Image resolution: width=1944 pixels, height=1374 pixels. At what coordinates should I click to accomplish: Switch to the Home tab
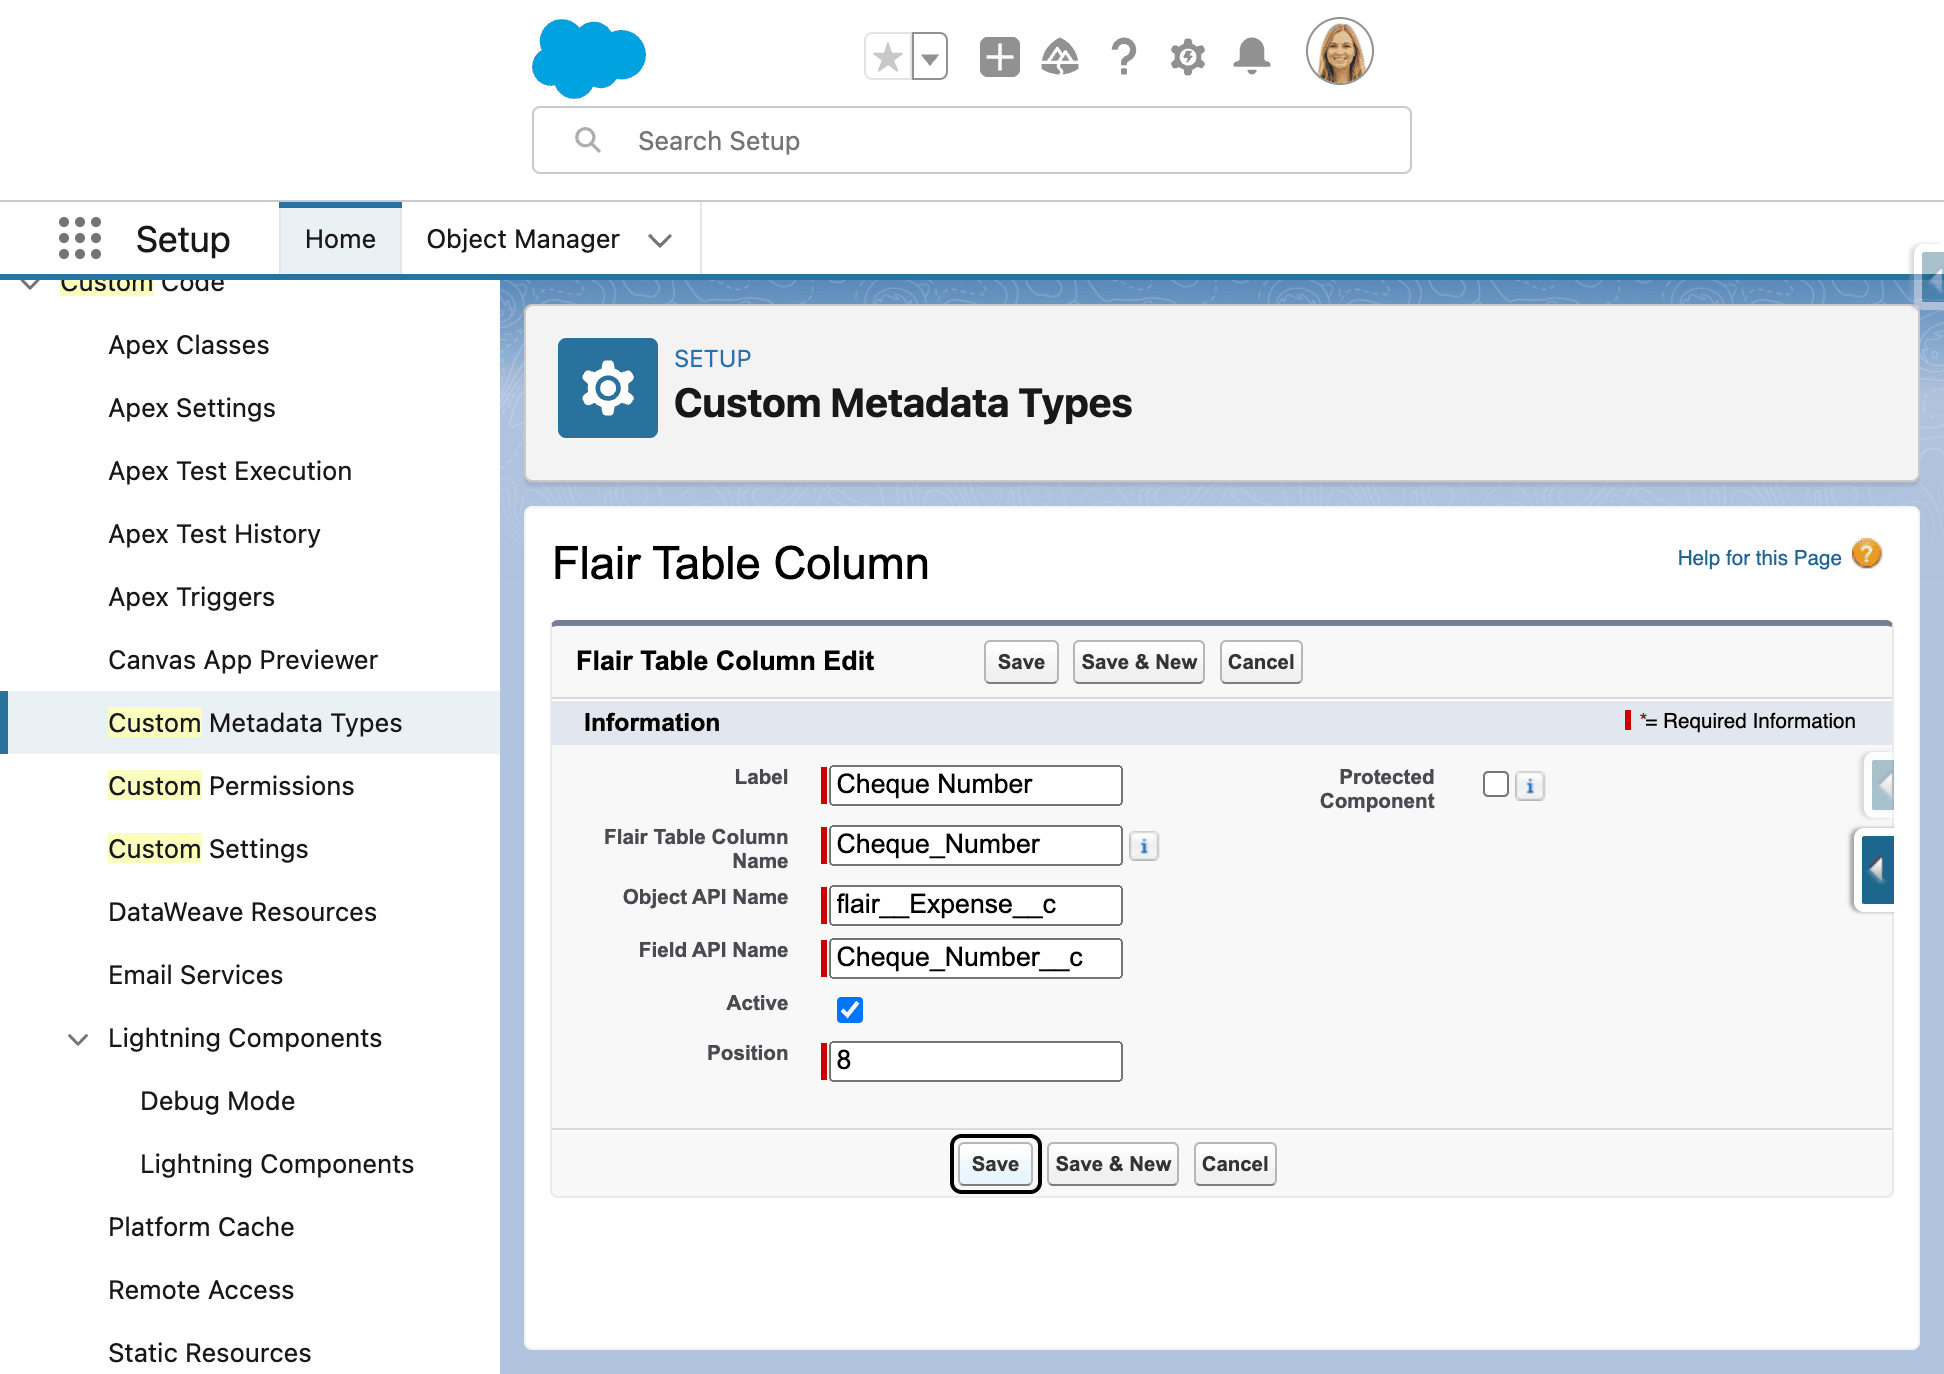pos(340,239)
